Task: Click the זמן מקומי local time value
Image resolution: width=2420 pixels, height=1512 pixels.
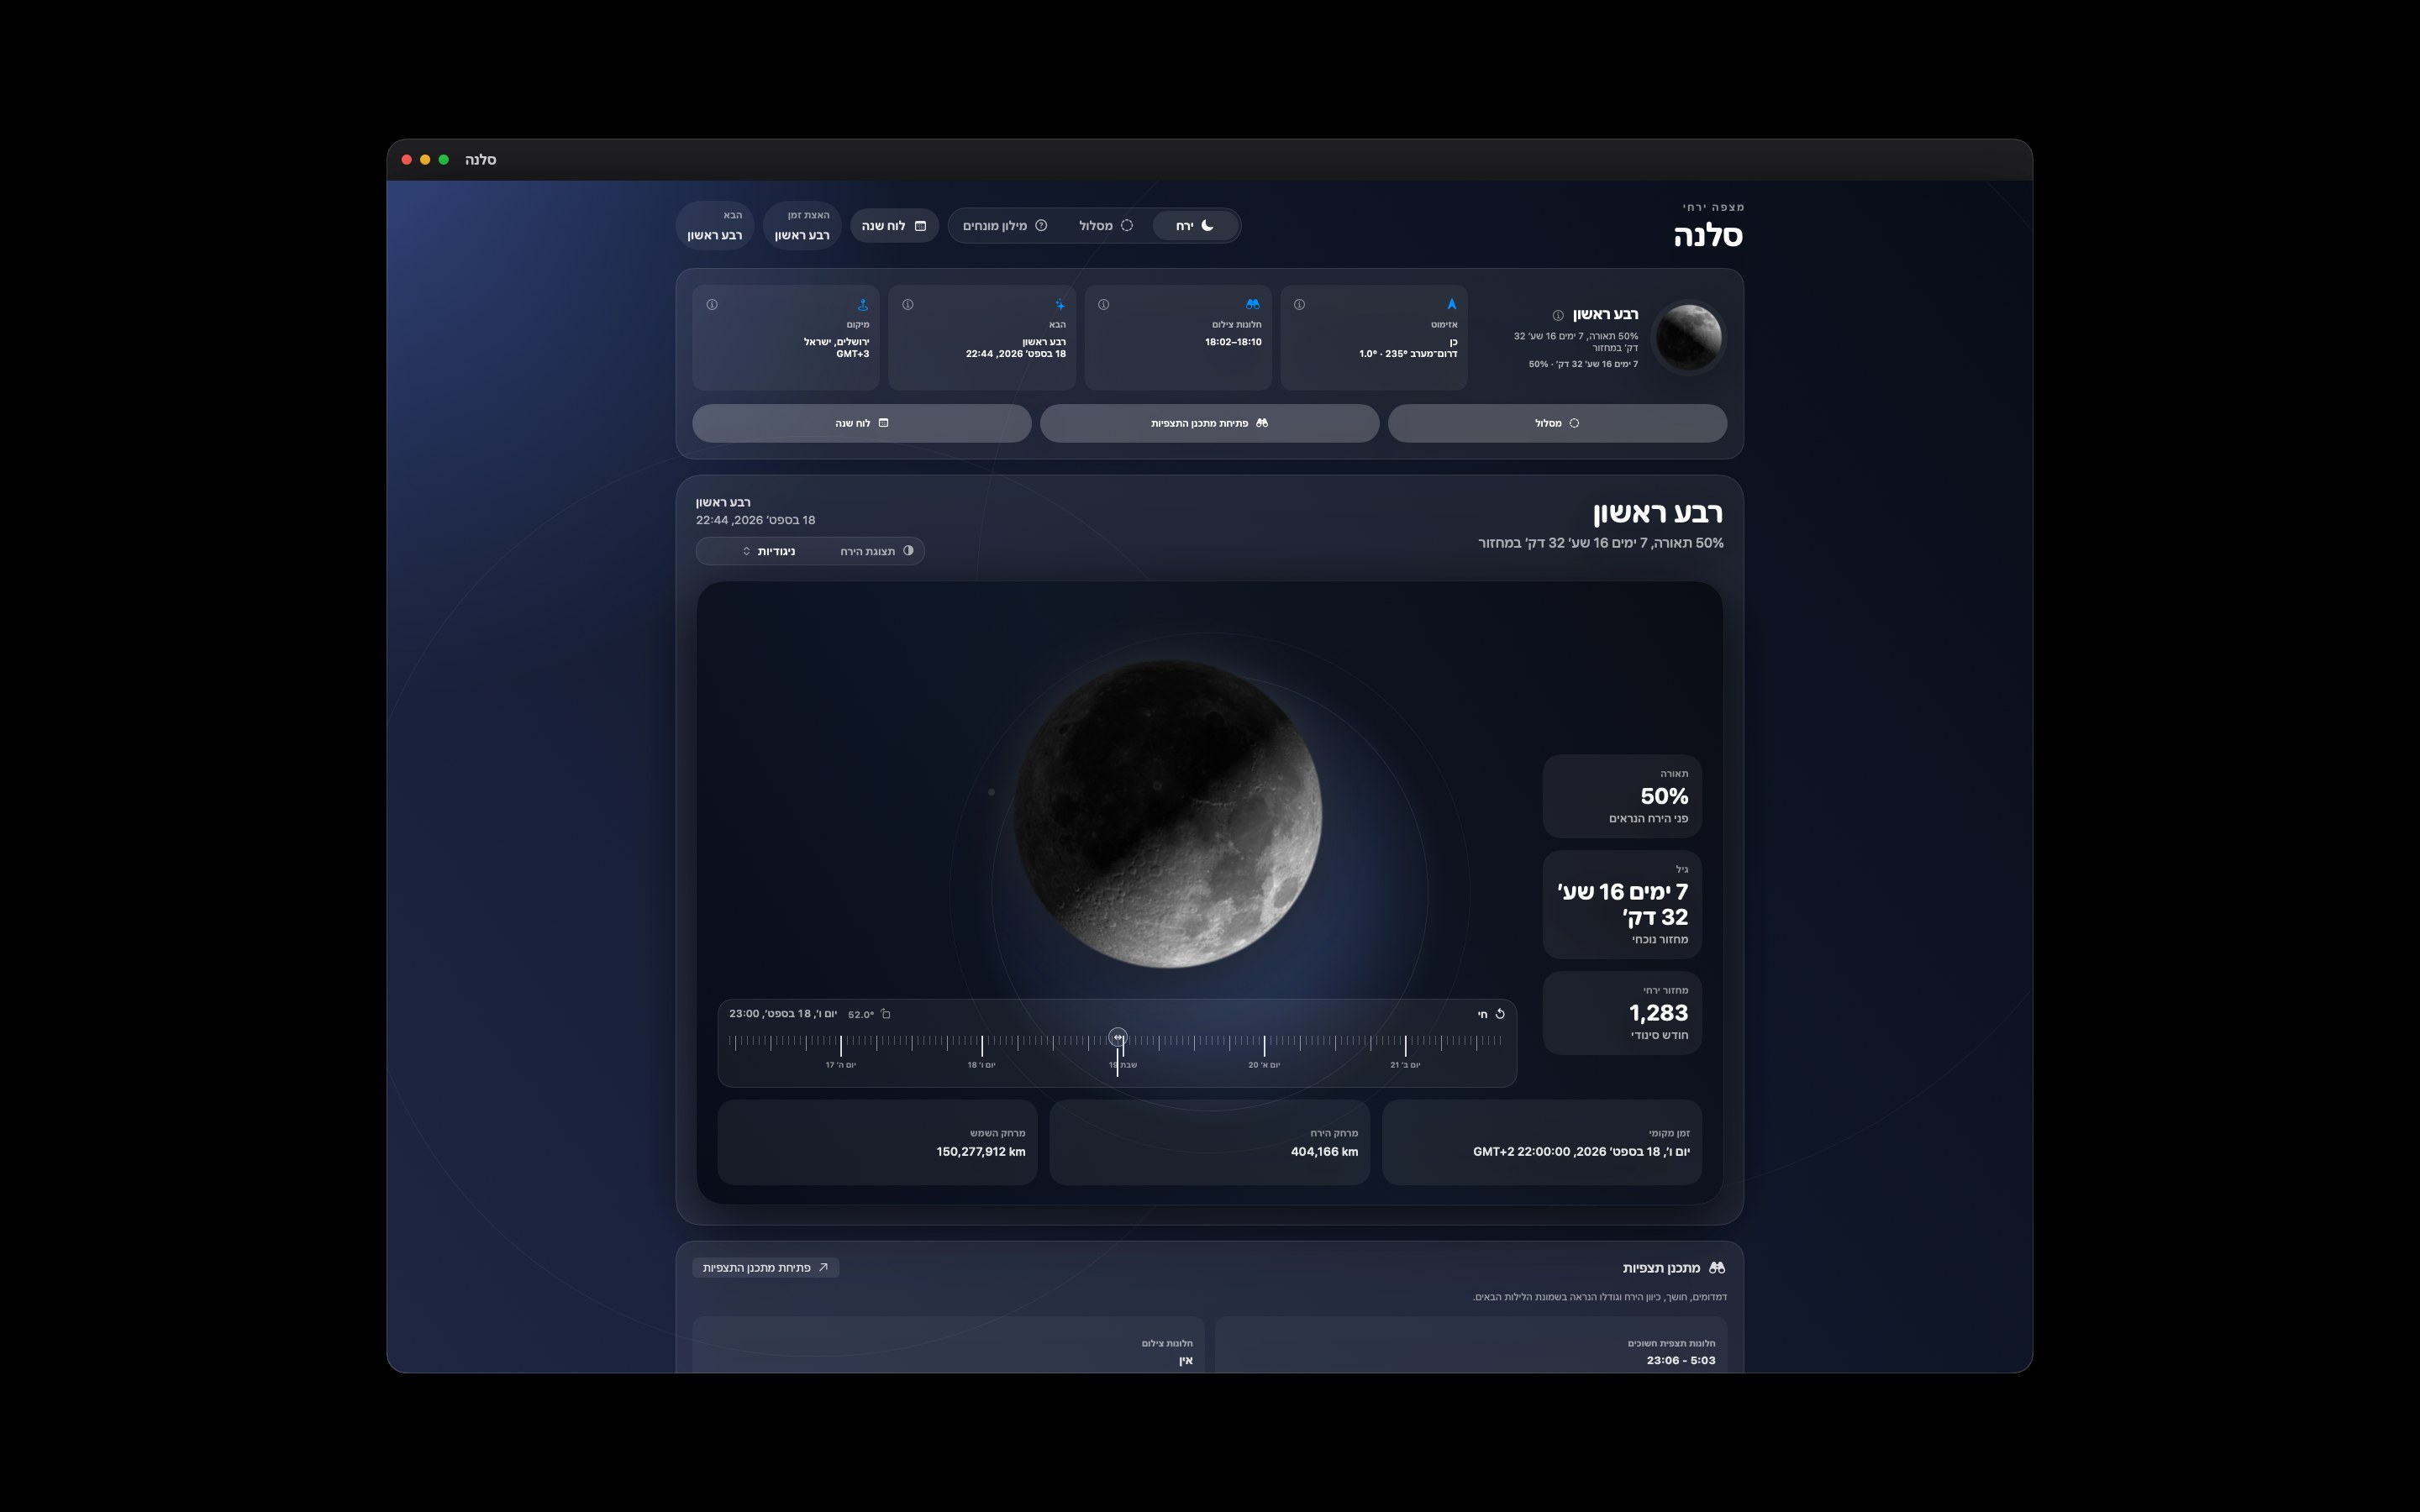Action: [1581, 1152]
